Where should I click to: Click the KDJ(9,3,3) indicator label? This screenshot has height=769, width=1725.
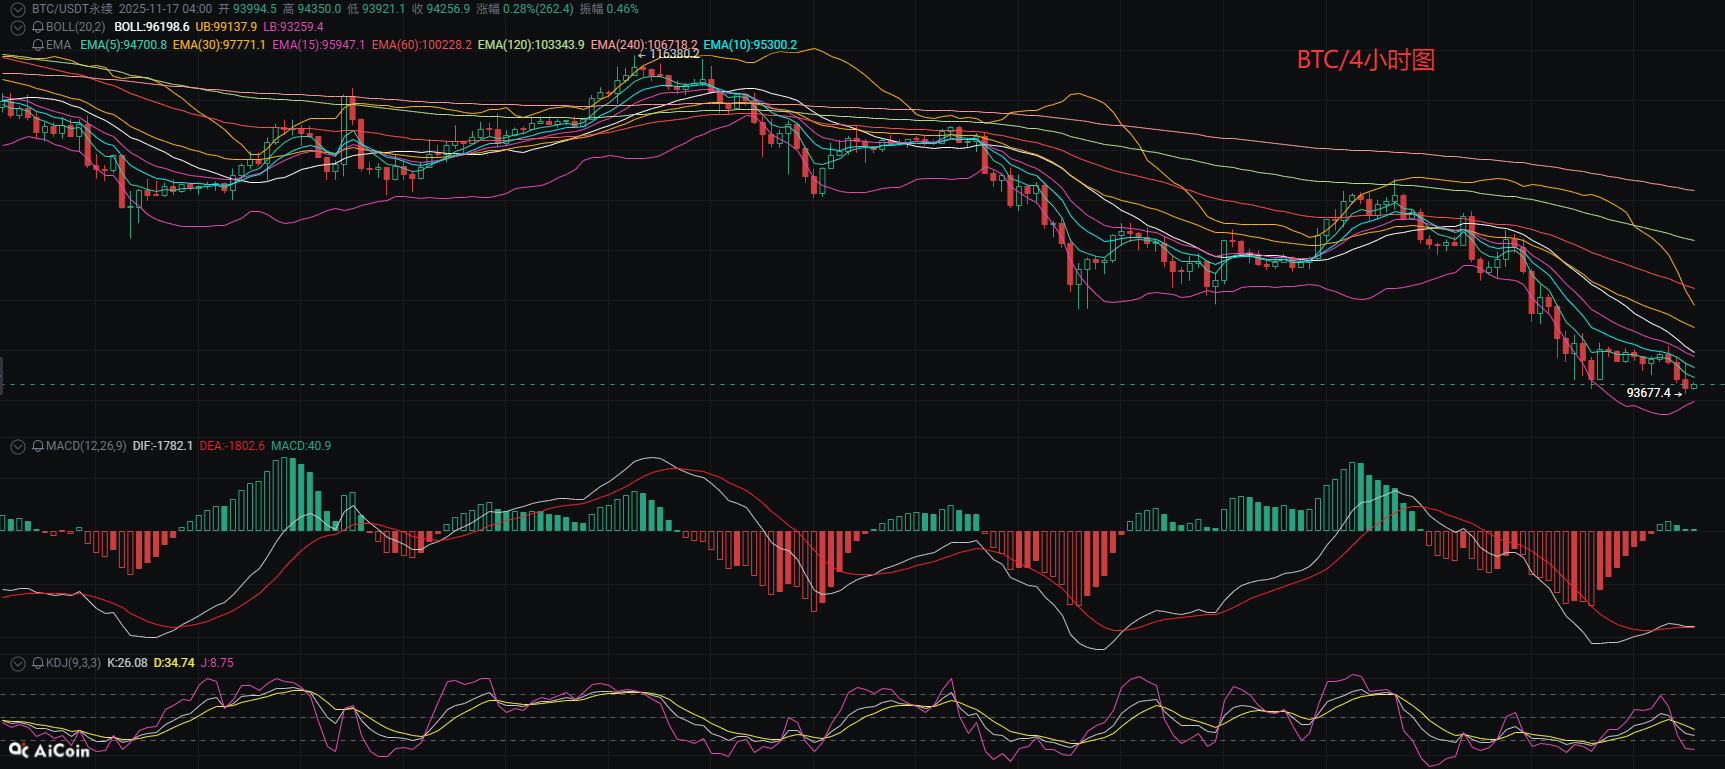[73, 663]
